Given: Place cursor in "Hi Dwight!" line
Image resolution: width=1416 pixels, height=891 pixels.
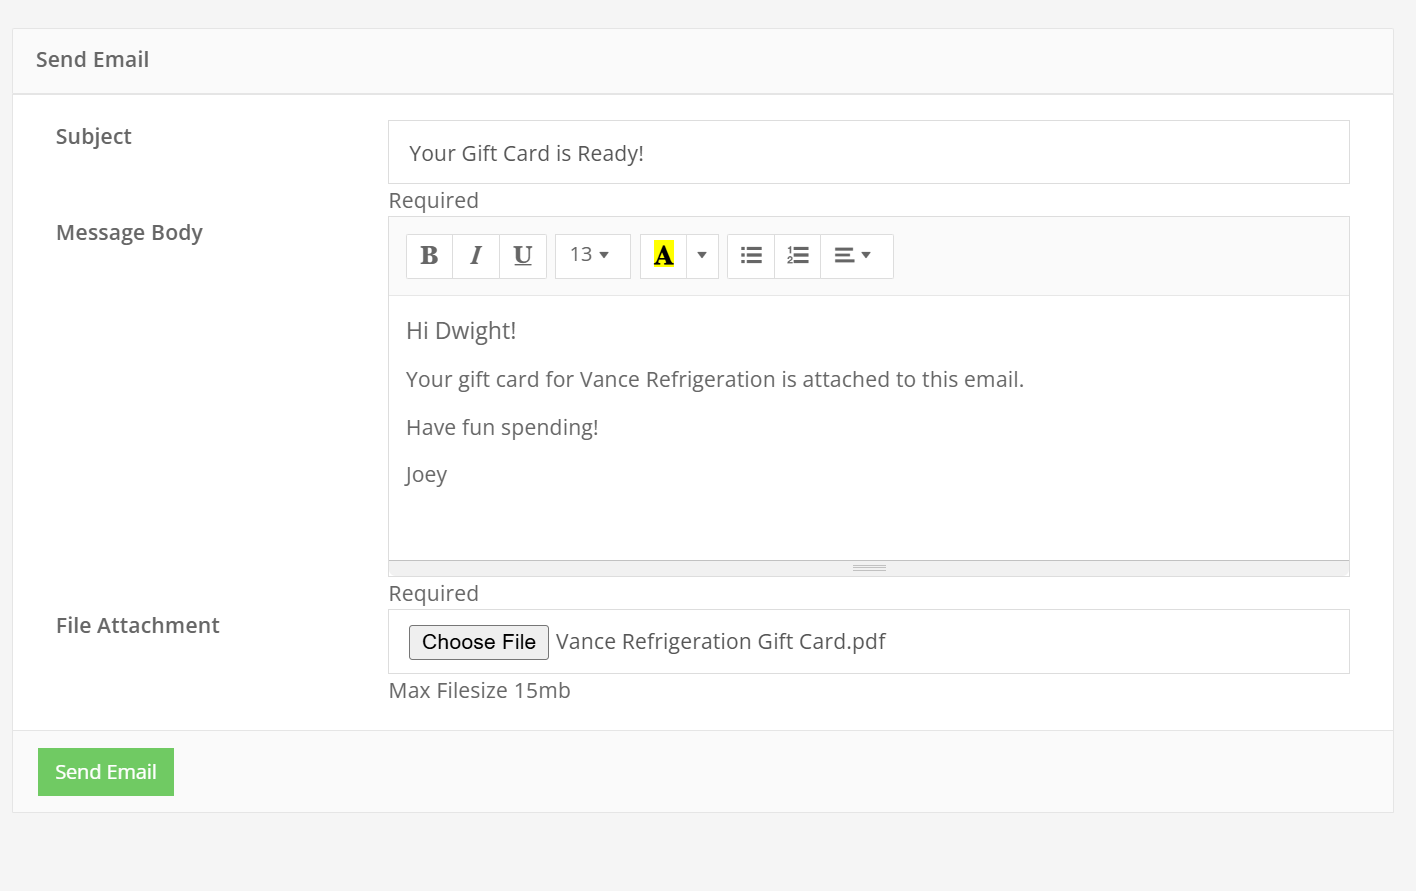Looking at the screenshot, I should tap(461, 331).
